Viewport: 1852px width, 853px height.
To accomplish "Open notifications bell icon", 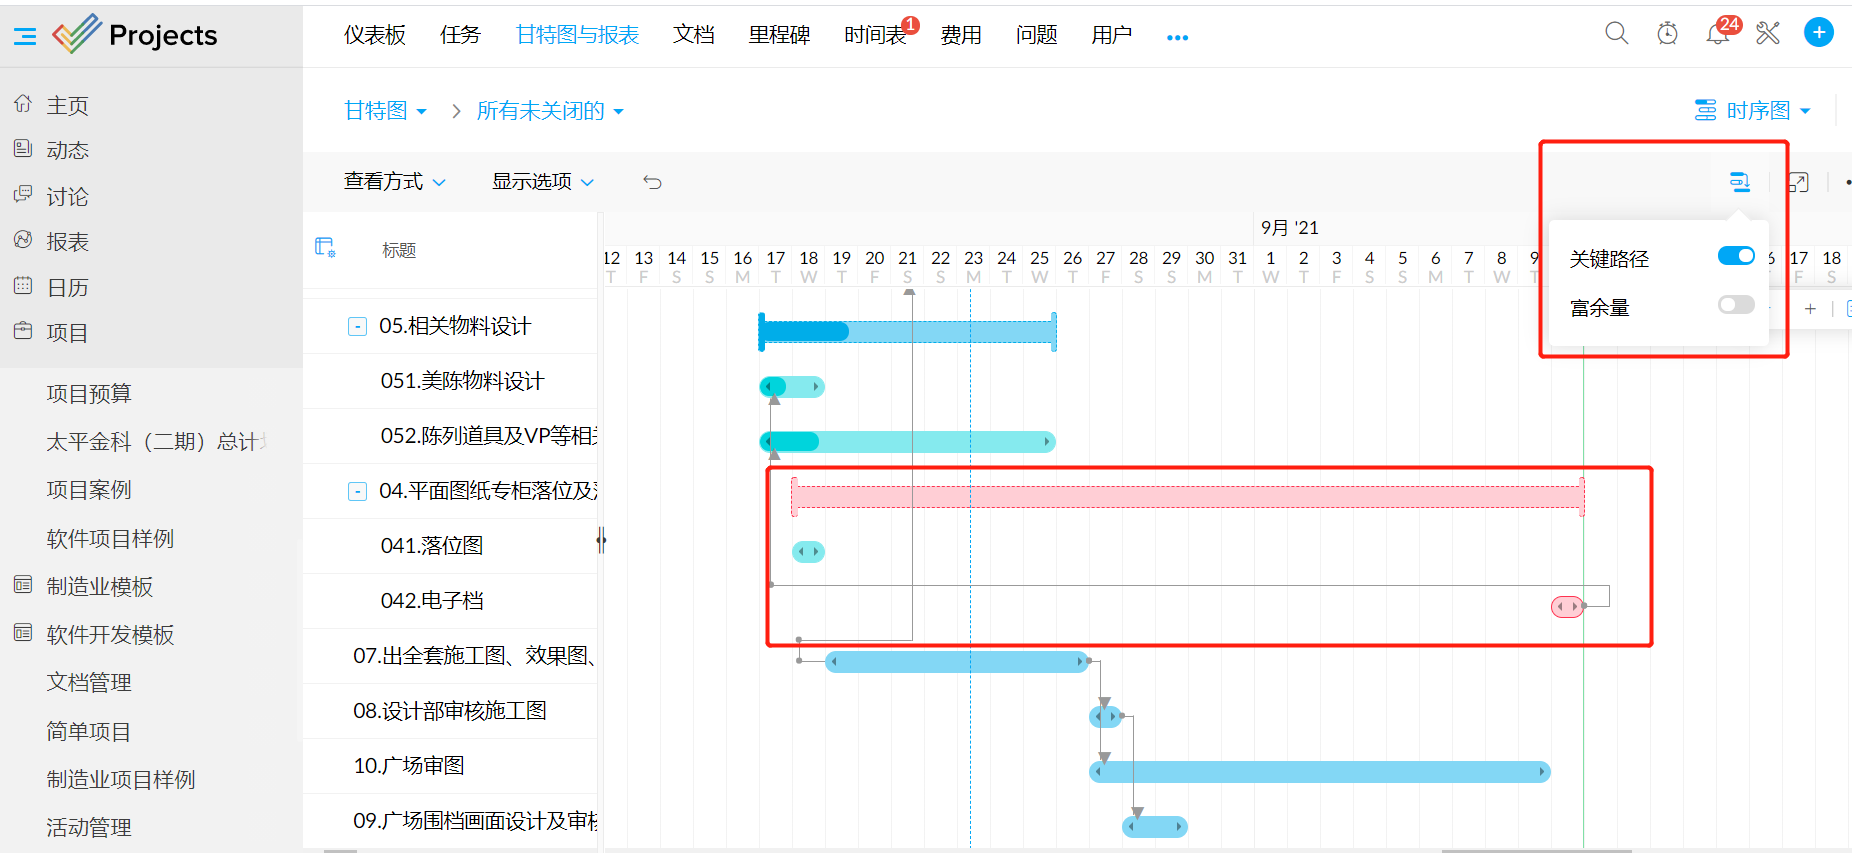I will (x=1717, y=35).
